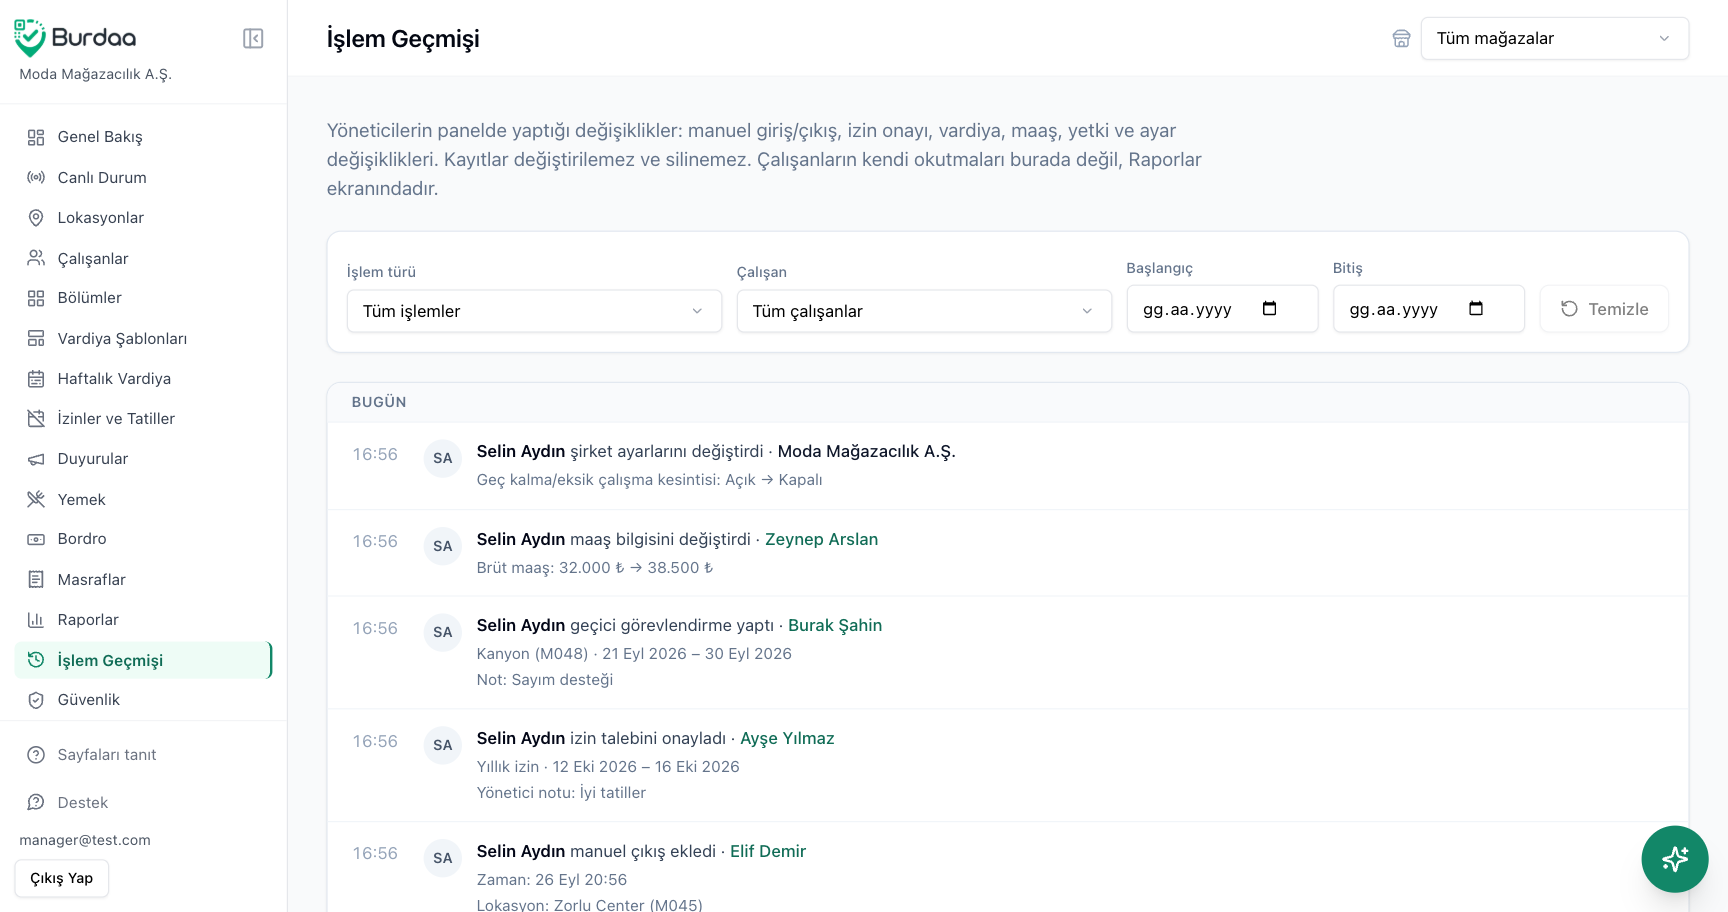Click the Çıkış Yap logout button
The height and width of the screenshot is (912, 1728).
point(62,878)
